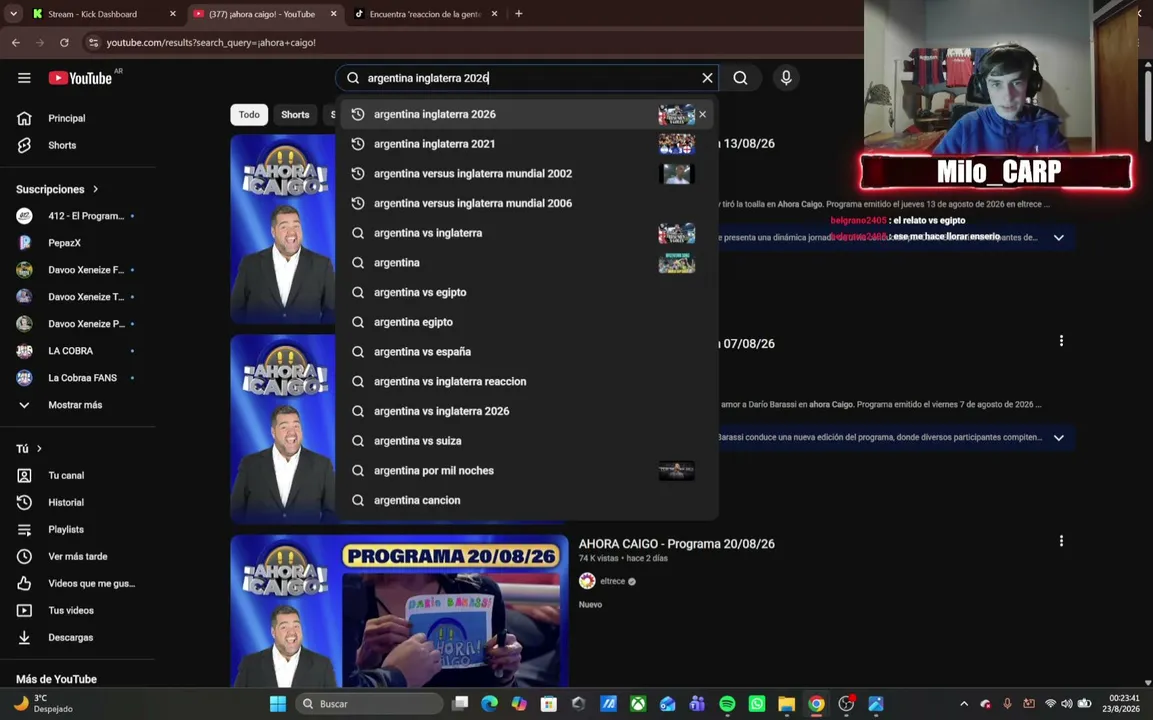Open Playlists in sidebar
1153x720 pixels.
tap(78, 530)
